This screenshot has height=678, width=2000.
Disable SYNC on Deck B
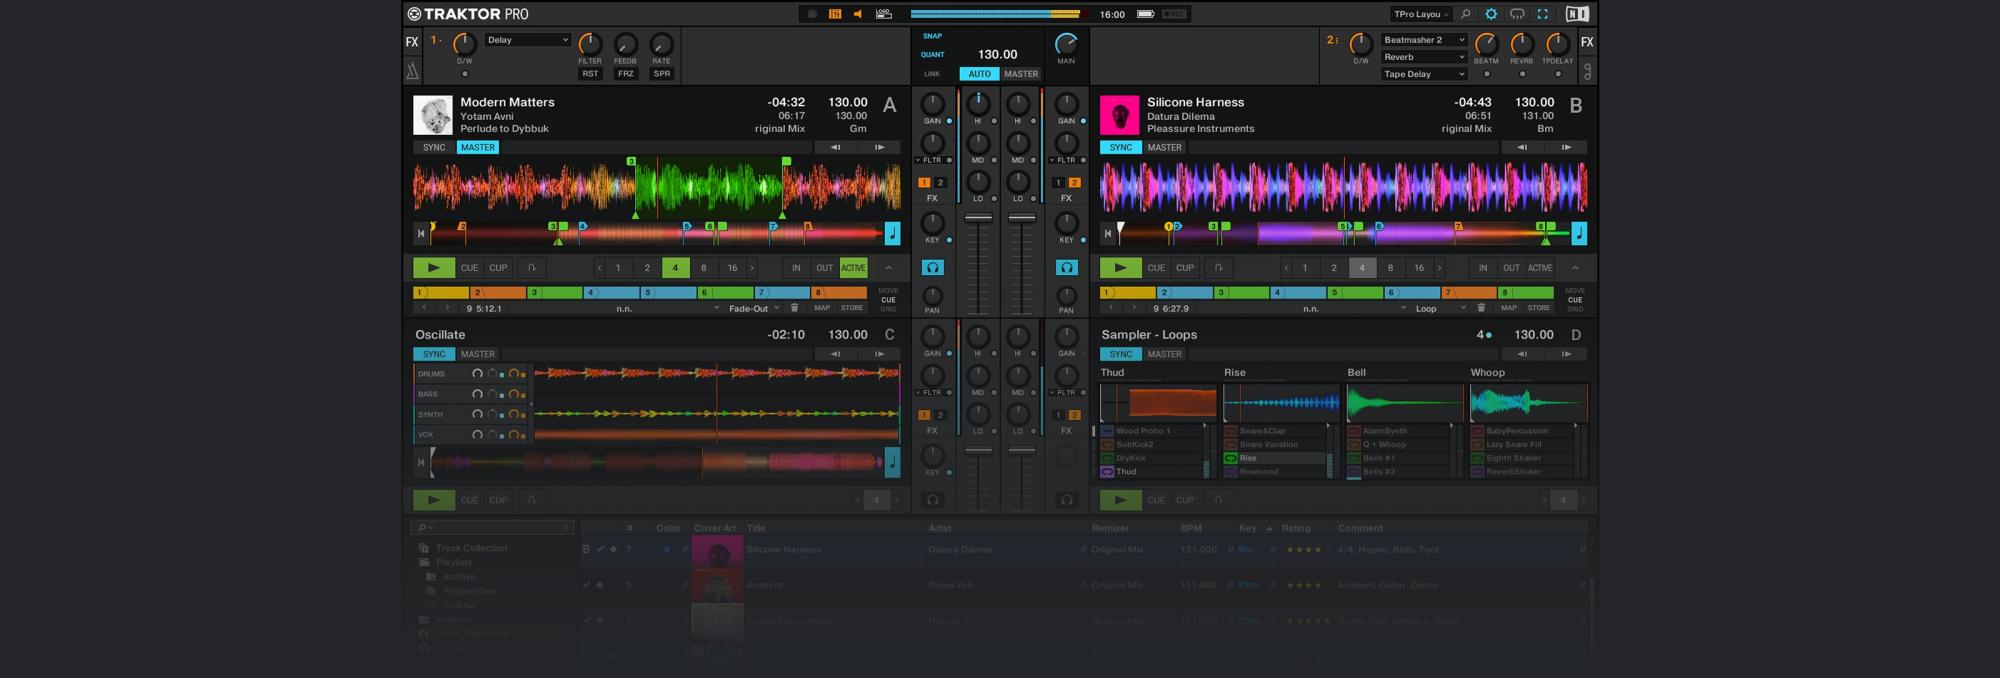pyautogui.click(x=1121, y=147)
